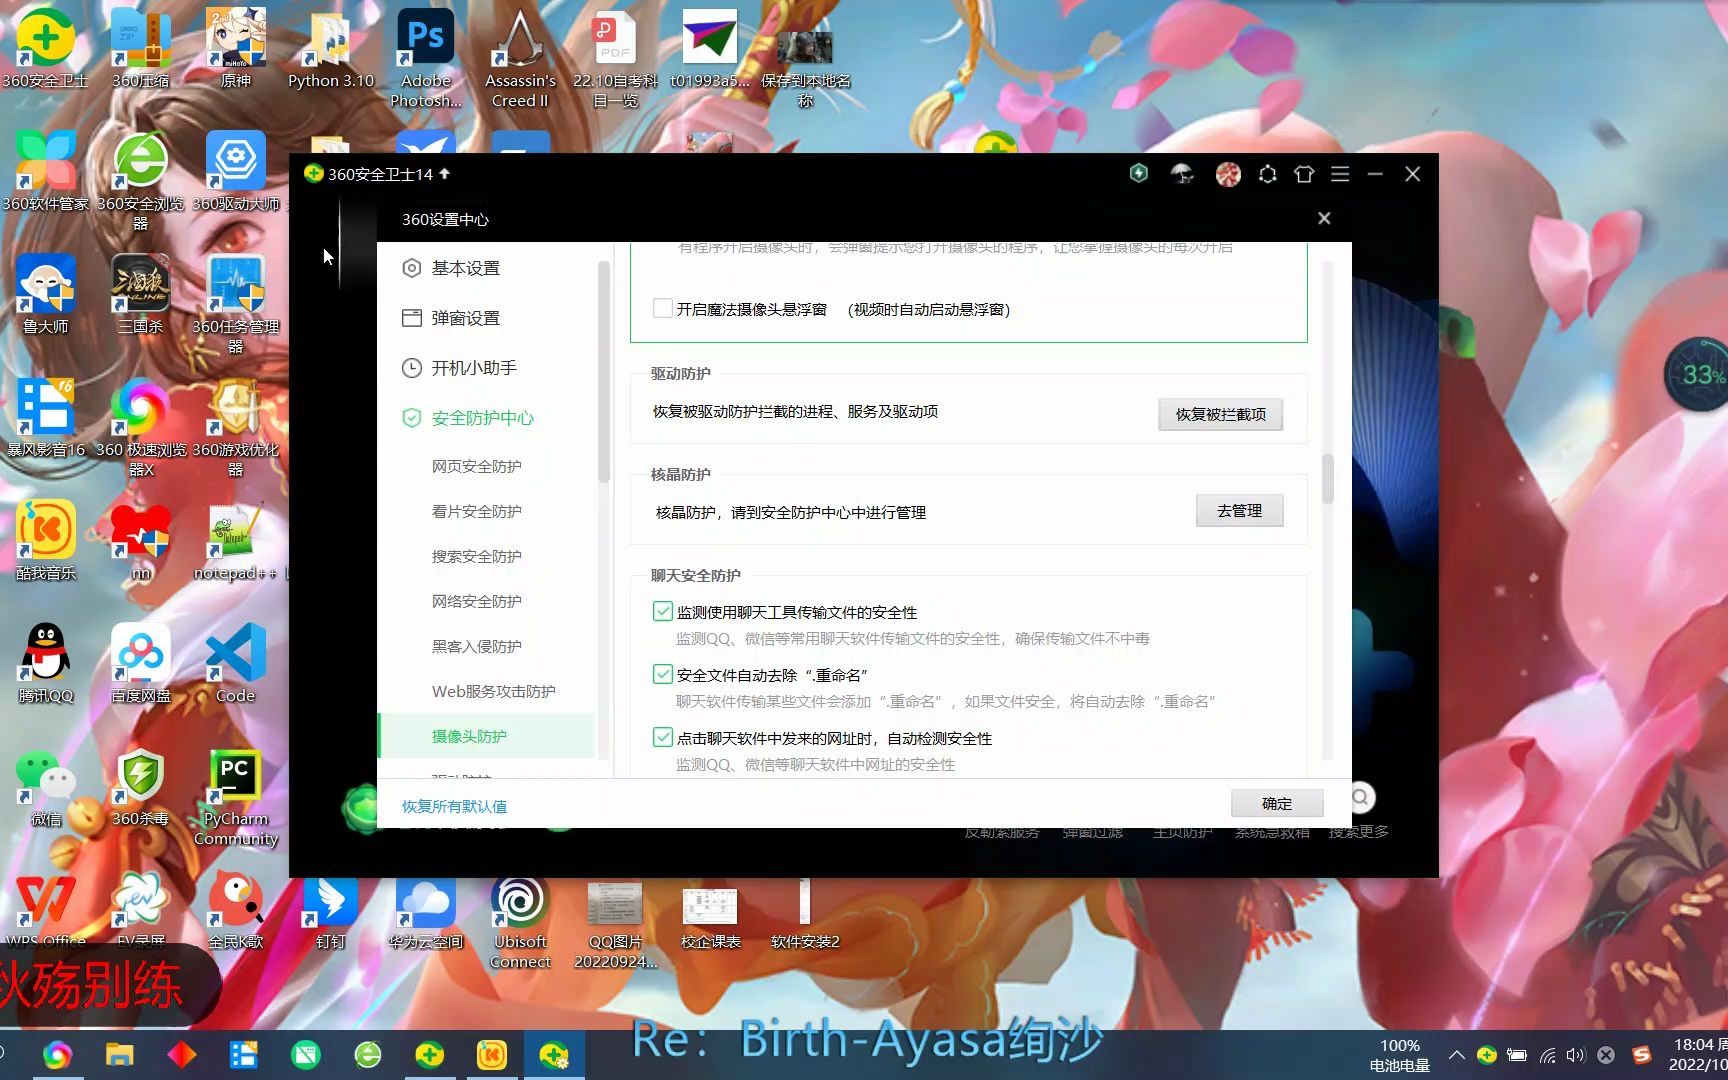This screenshot has width=1728, height=1080.
Task: Close the 360设置中心 dialog
Action: pyautogui.click(x=1324, y=218)
